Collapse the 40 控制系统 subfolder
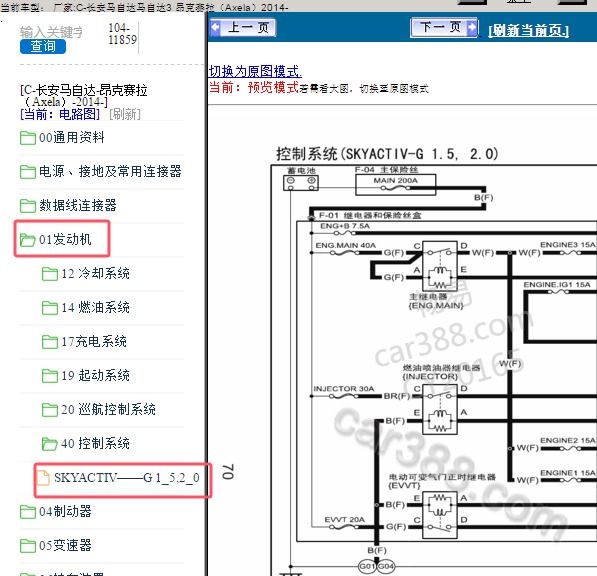 [x=96, y=444]
